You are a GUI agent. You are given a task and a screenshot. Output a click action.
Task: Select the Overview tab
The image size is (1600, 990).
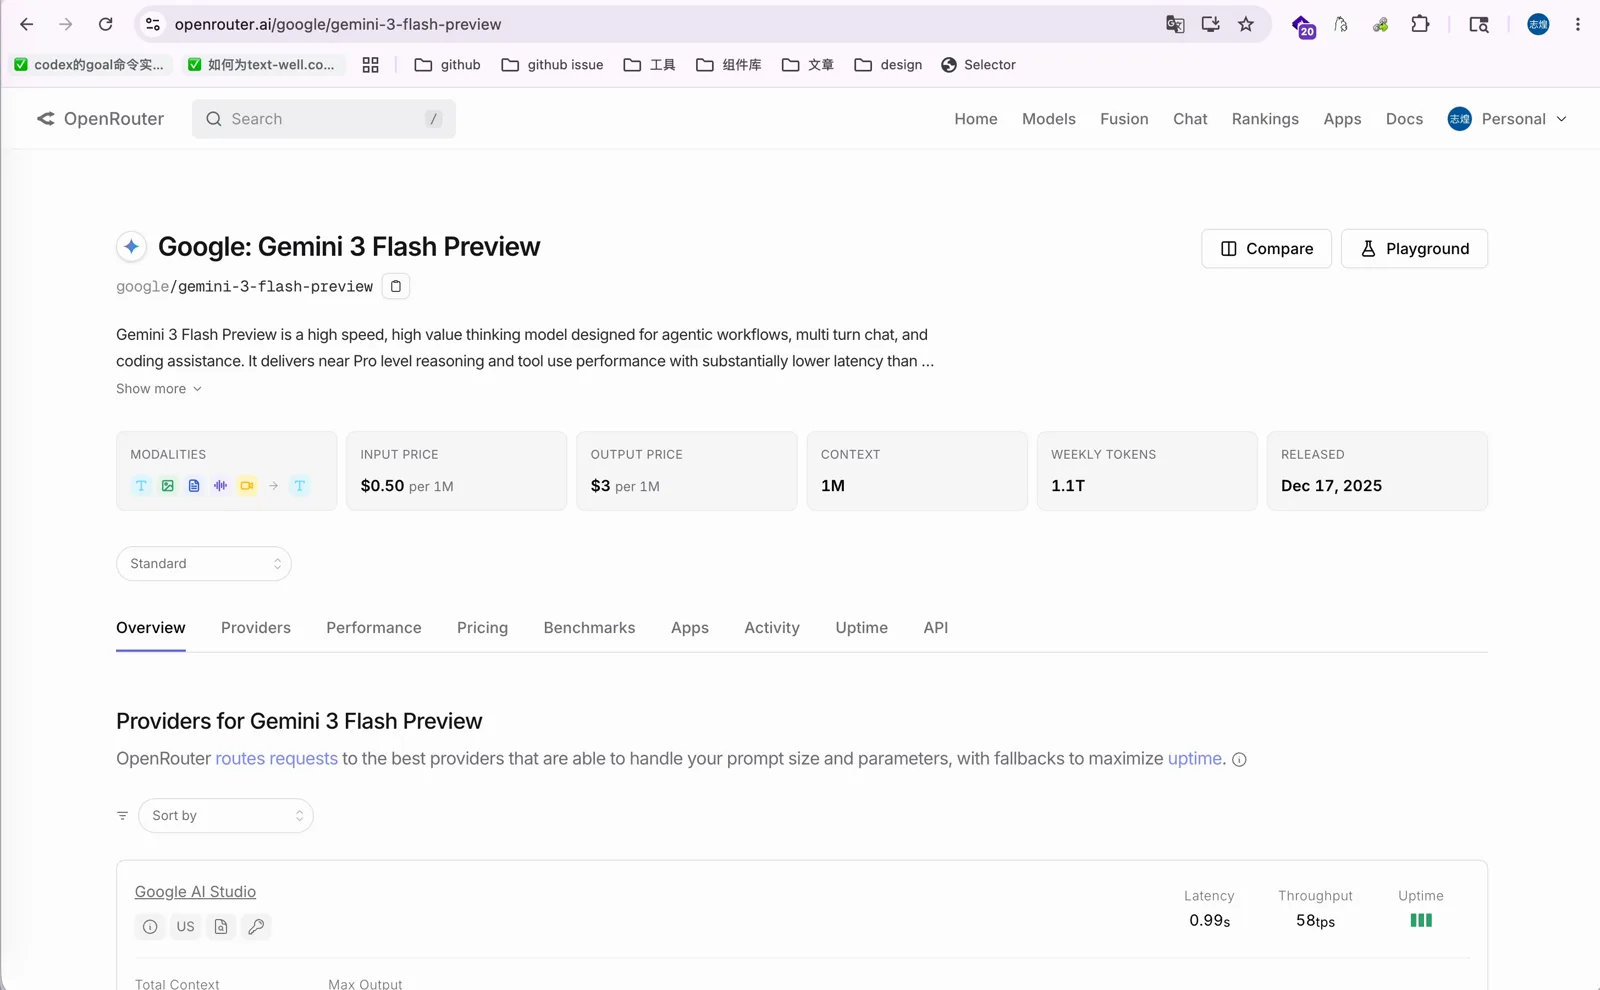click(151, 628)
